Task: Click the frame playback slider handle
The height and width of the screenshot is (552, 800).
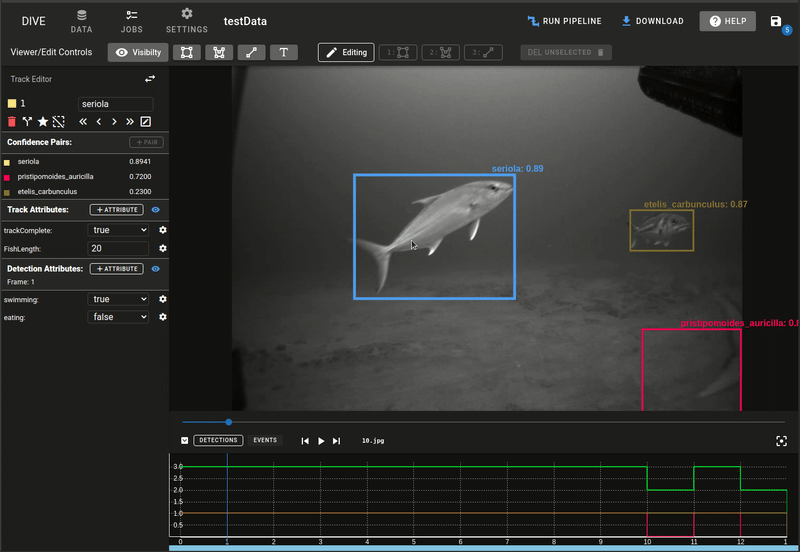Action: tap(229, 422)
